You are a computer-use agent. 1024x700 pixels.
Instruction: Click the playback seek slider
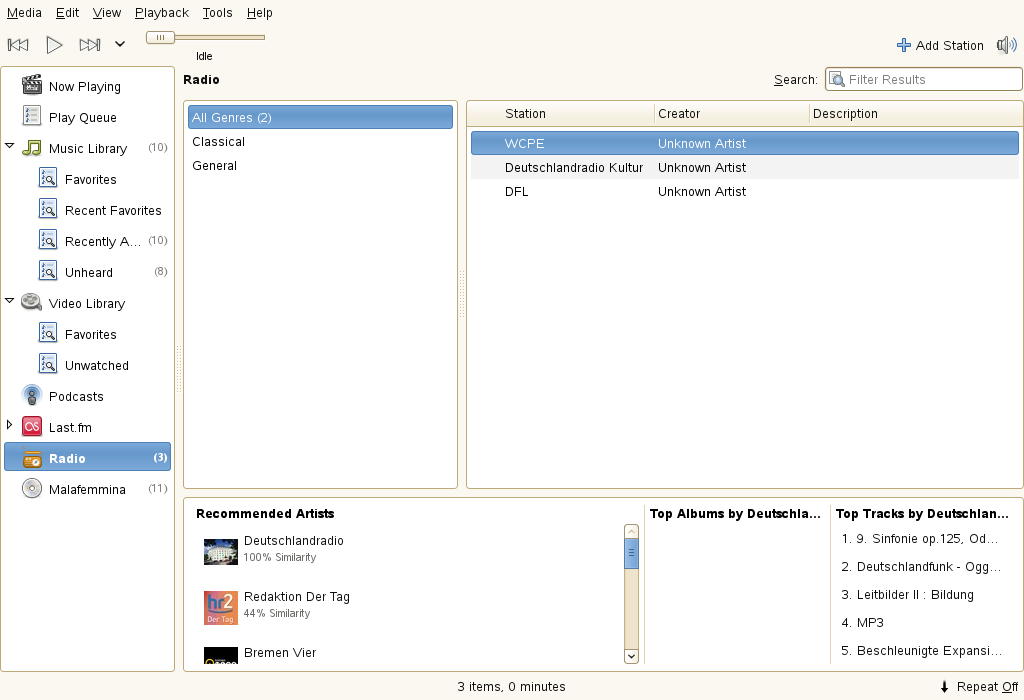[205, 37]
